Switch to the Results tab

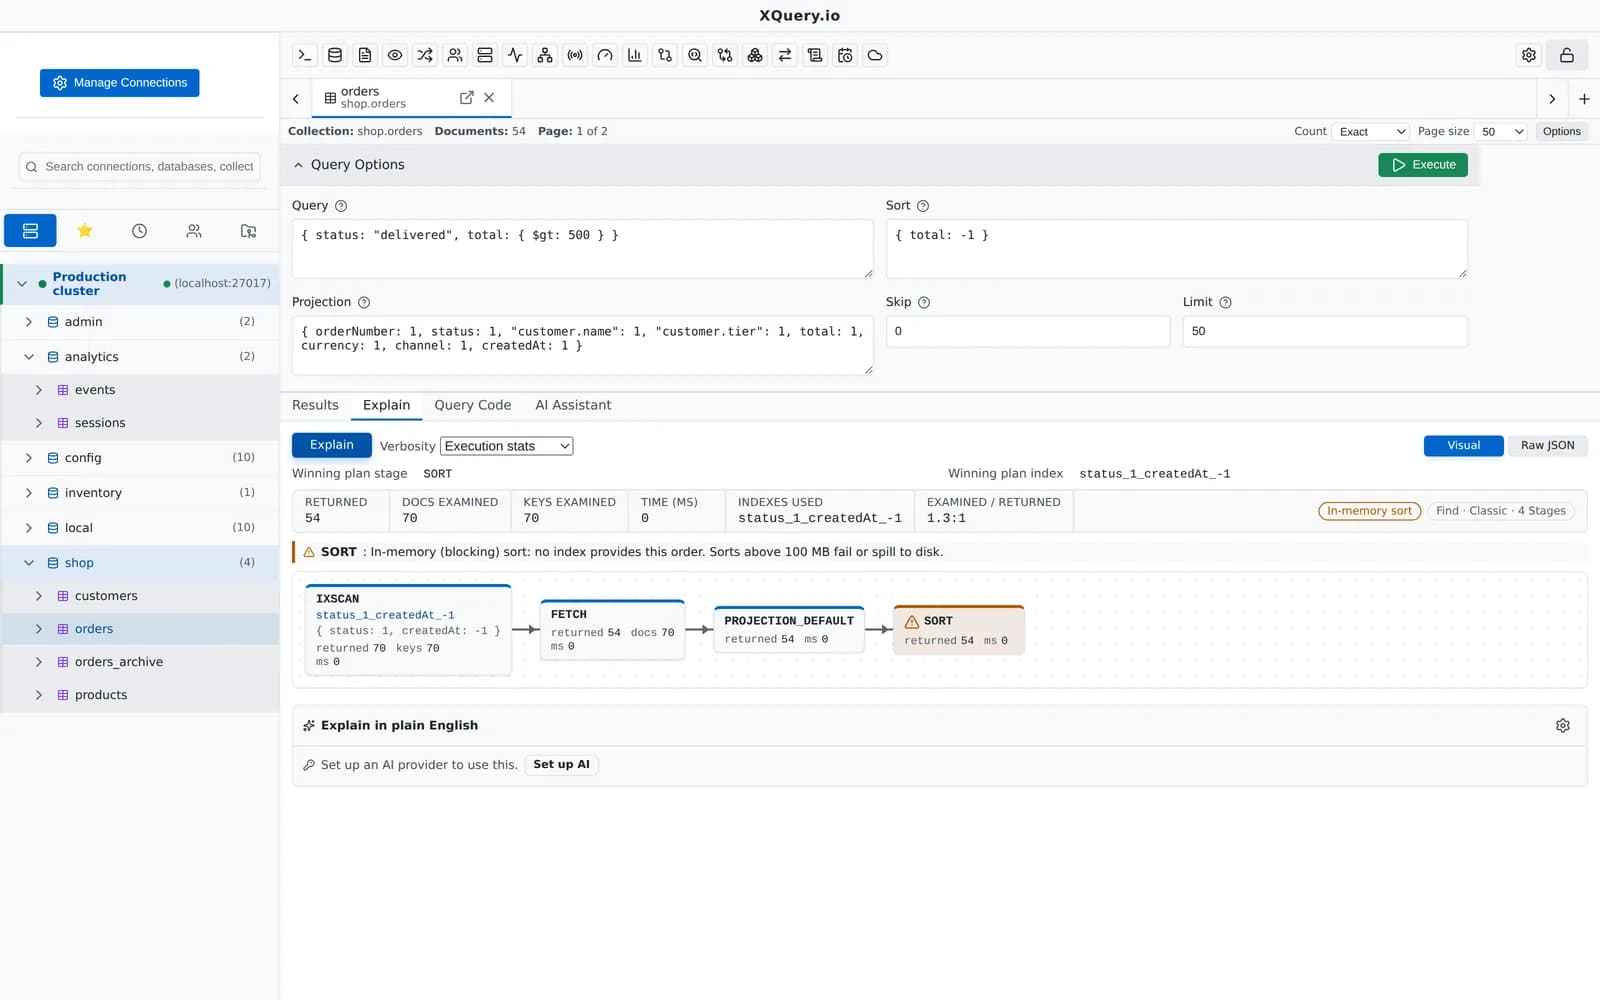coord(315,405)
